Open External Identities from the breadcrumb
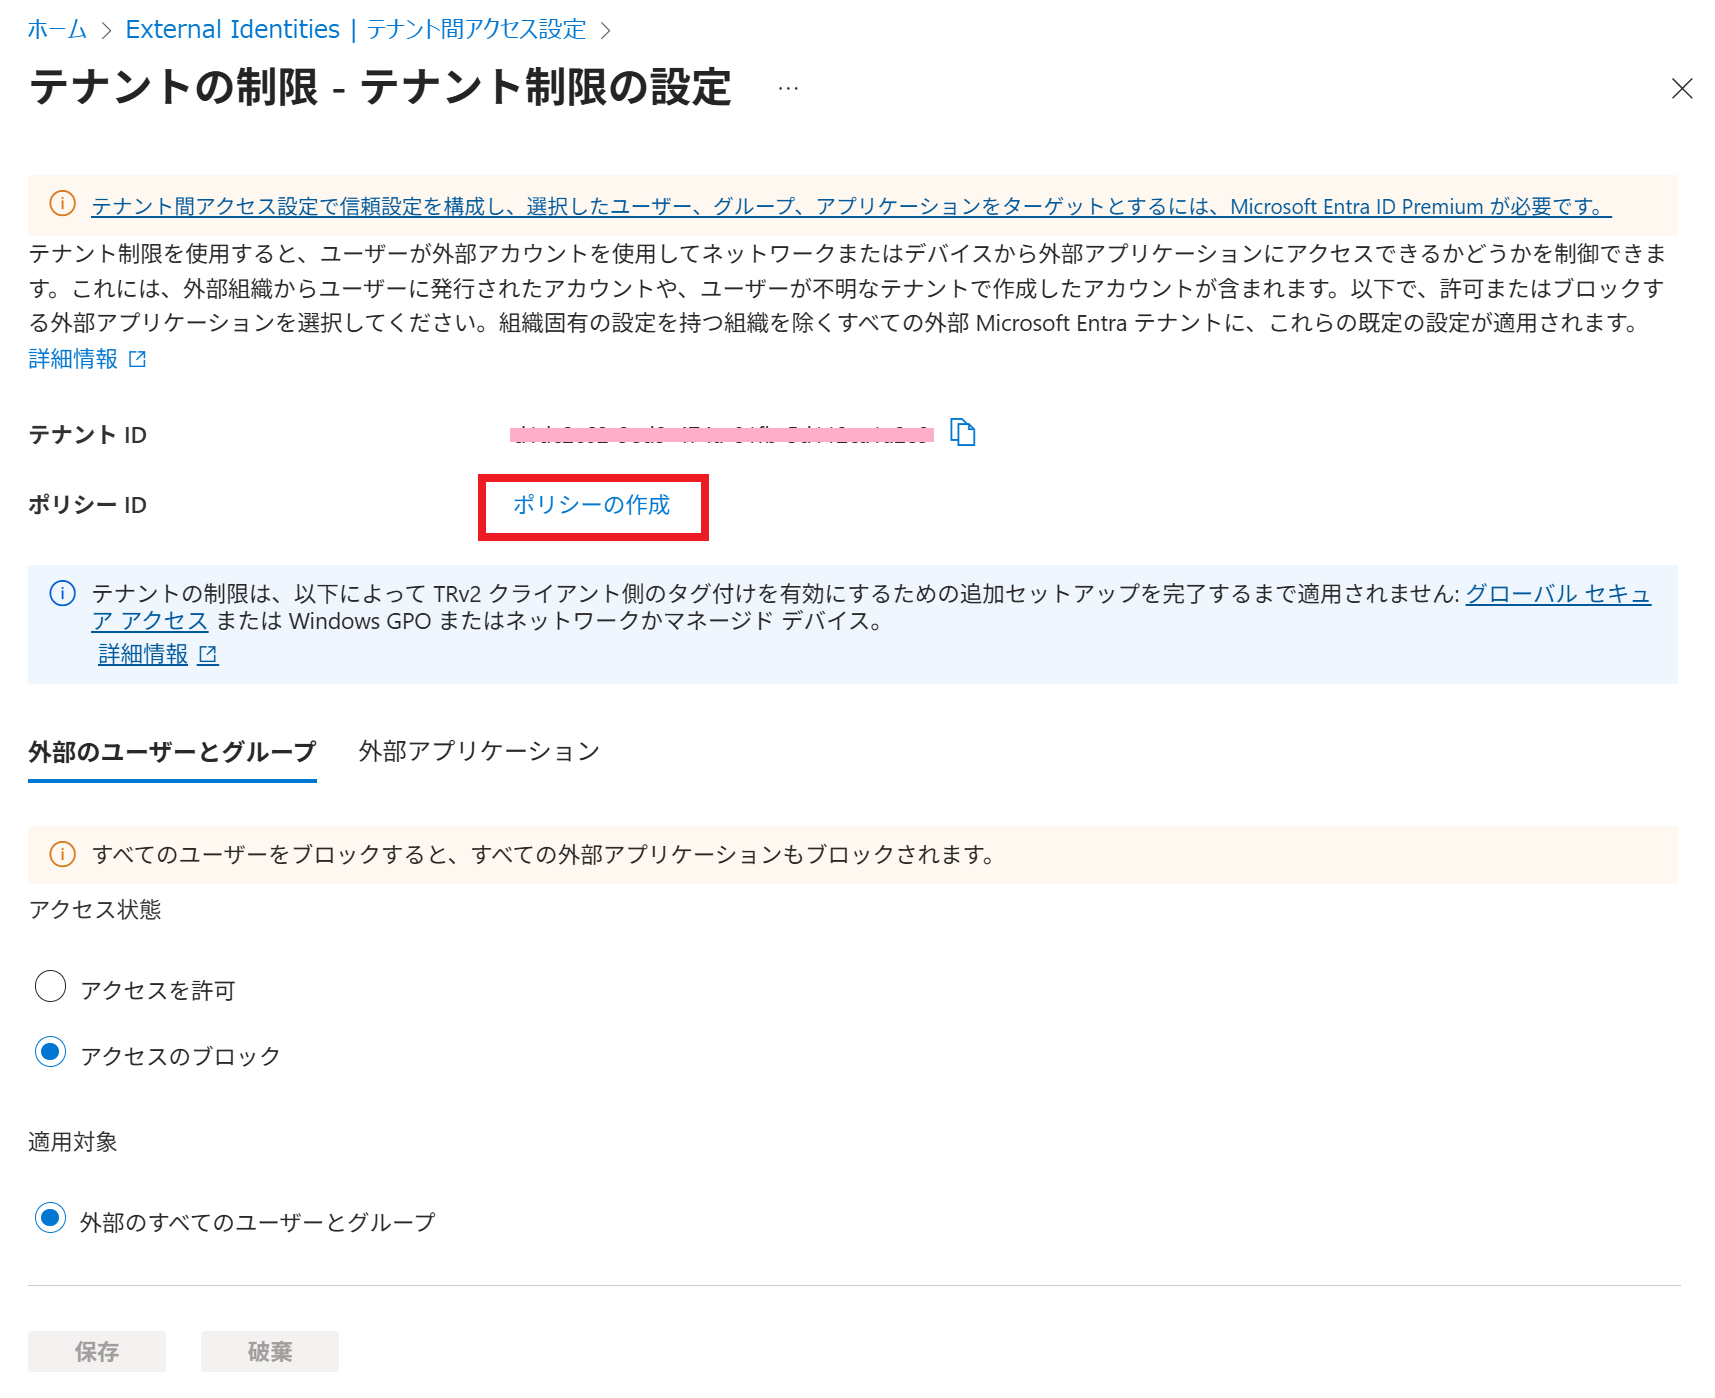The height and width of the screenshot is (1398, 1715). 231,29
